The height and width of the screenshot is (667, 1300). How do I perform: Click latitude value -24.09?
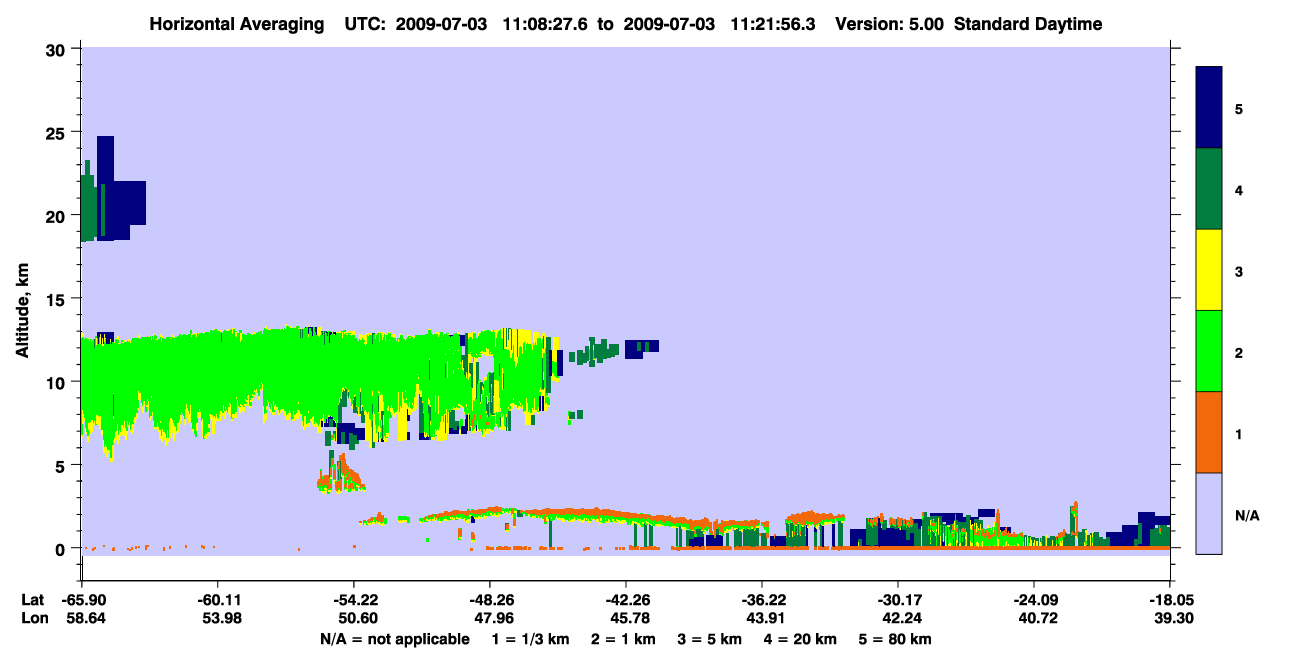pyautogui.click(x=1033, y=600)
